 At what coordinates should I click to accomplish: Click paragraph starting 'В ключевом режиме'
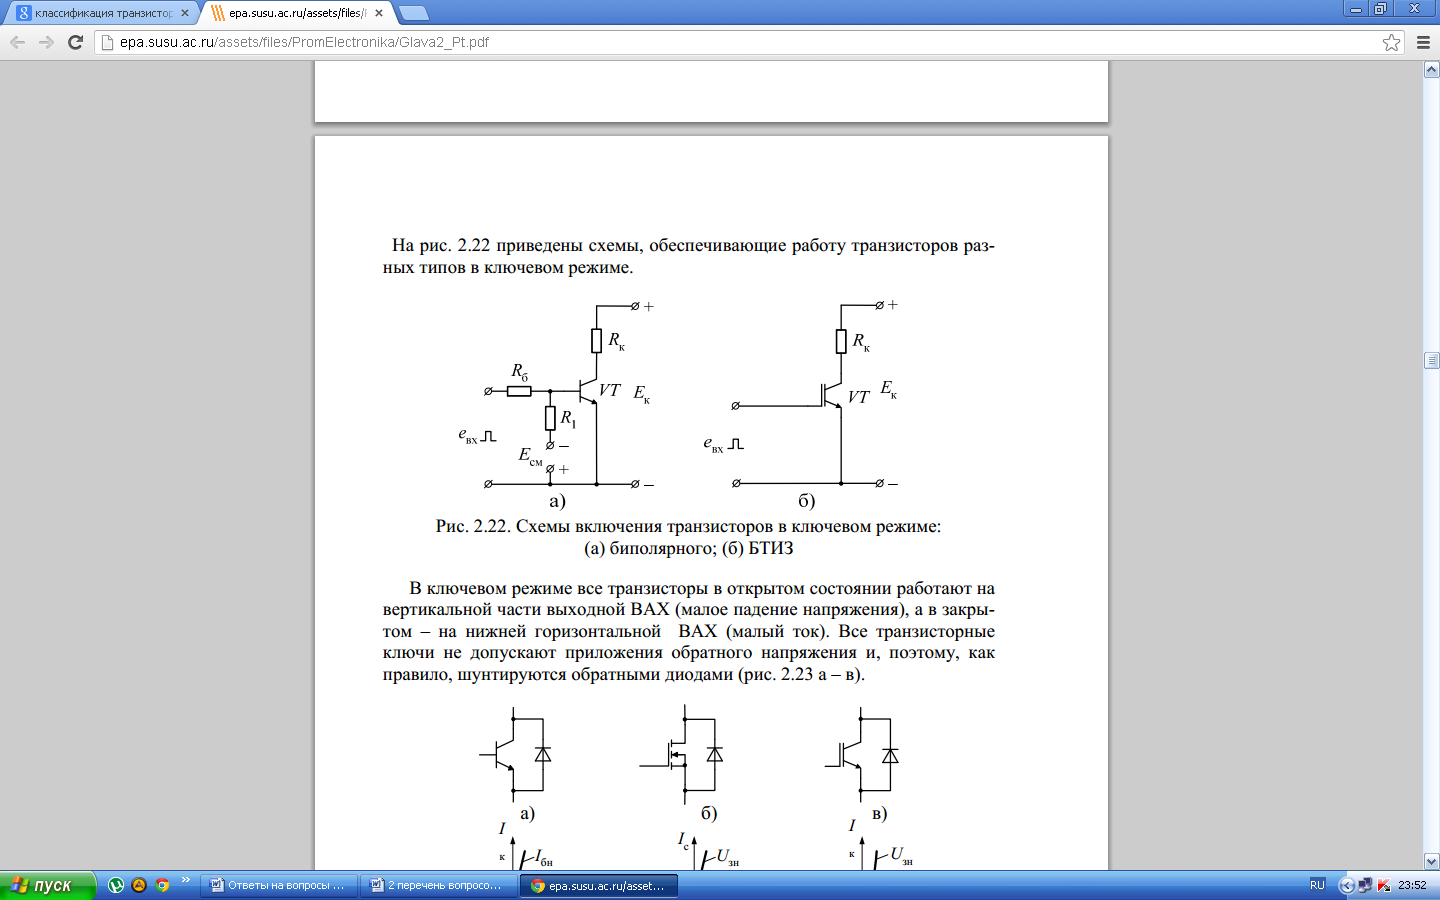click(688, 631)
